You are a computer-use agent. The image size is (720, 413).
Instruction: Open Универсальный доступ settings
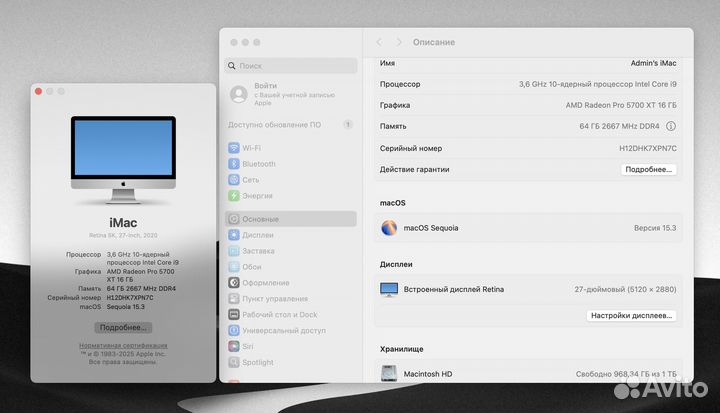(291, 330)
